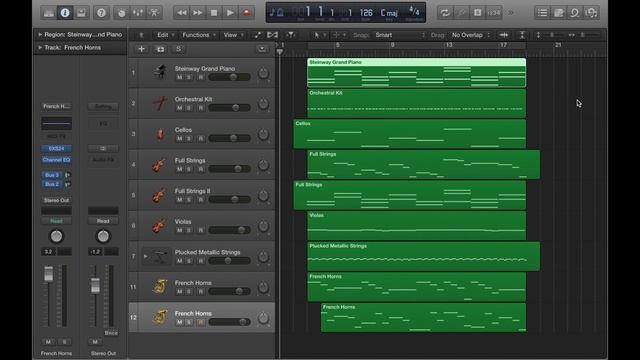Image resolution: width=640 pixels, height=360 pixels.
Task: Mute the Stereo Out channel strip
Action: pyautogui.click(x=95, y=342)
